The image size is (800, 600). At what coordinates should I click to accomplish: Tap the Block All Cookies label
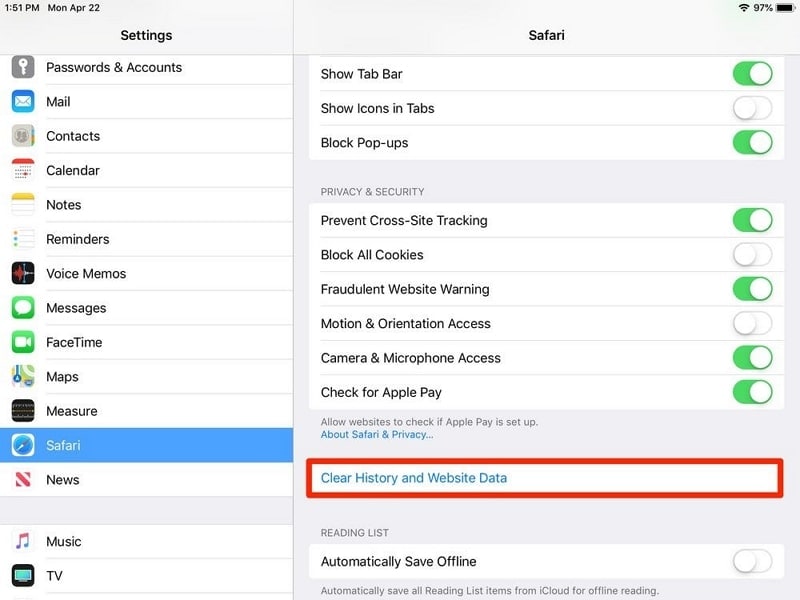coord(372,255)
